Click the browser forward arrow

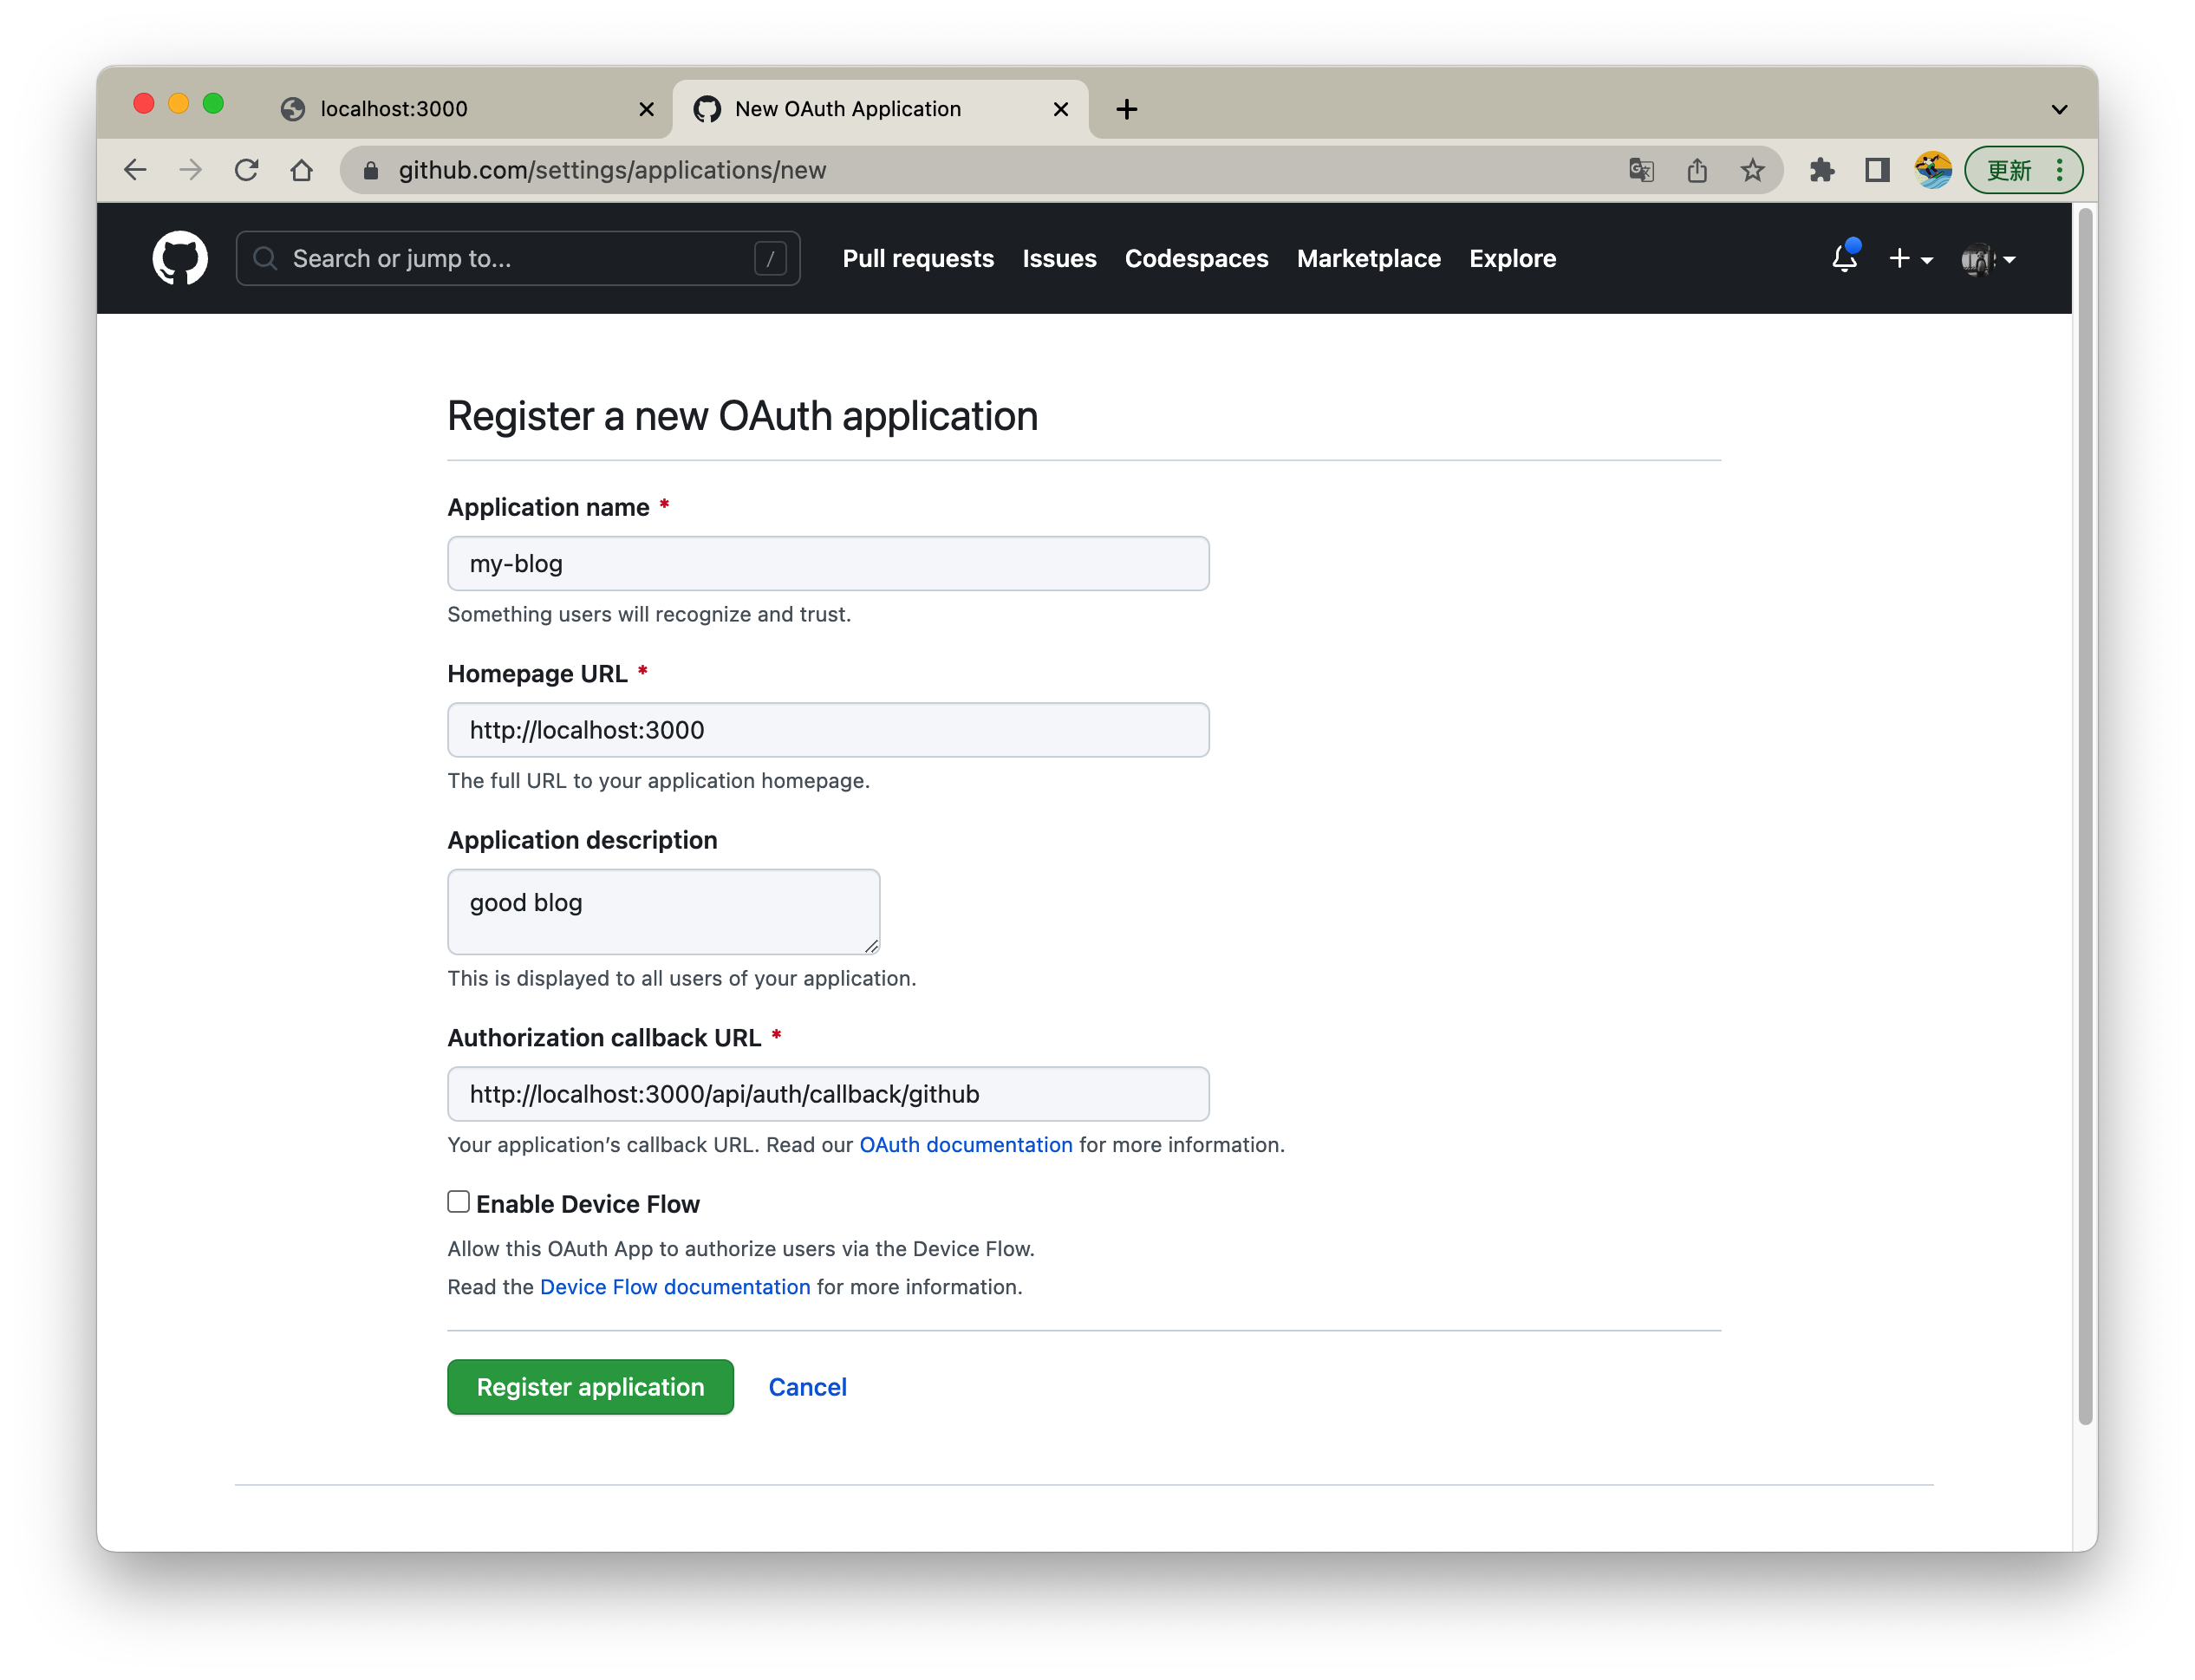coord(190,170)
